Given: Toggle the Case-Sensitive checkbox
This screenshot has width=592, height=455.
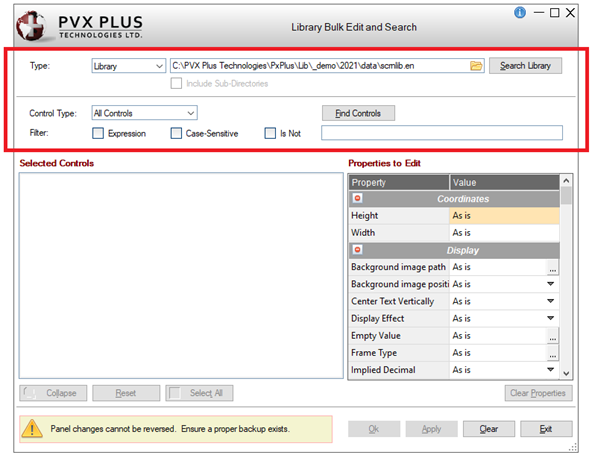Looking at the screenshot, I should [x=176, y=133].
